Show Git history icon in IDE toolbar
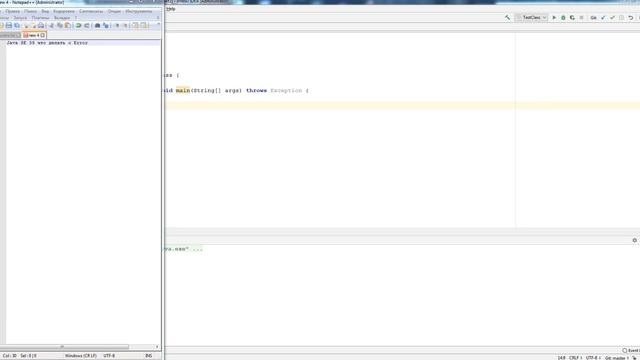Image resolution: width=640 pixels, height=360 pixels. click(x=622, y=18)
